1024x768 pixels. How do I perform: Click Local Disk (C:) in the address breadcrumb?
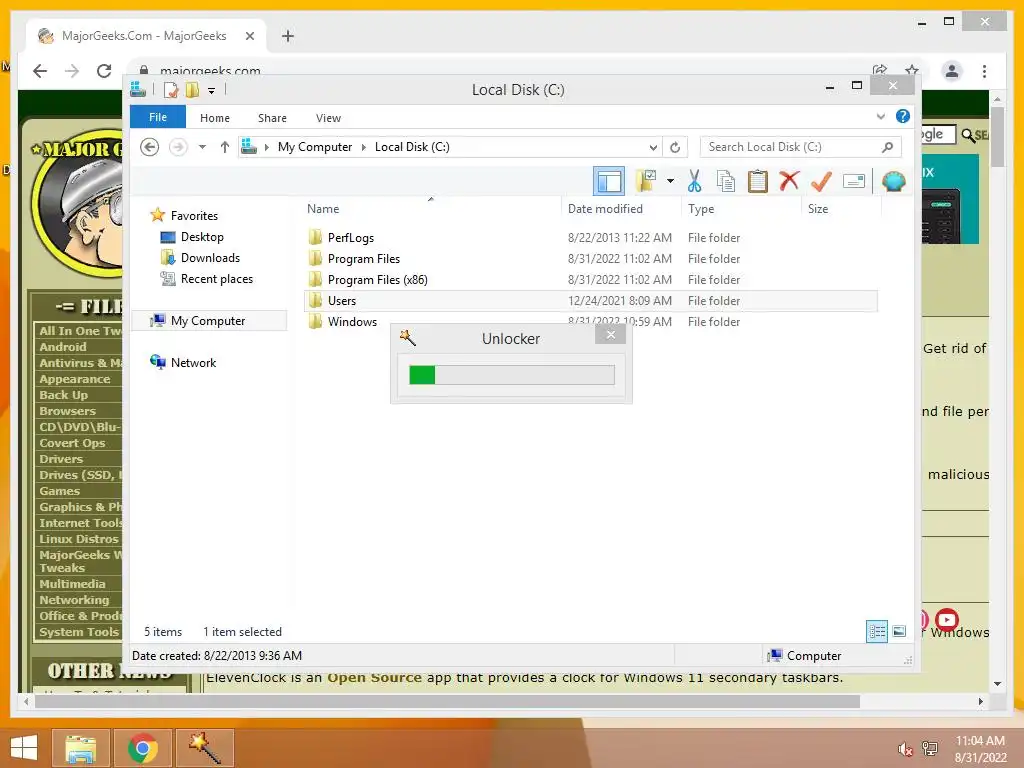tap(412, 147)
